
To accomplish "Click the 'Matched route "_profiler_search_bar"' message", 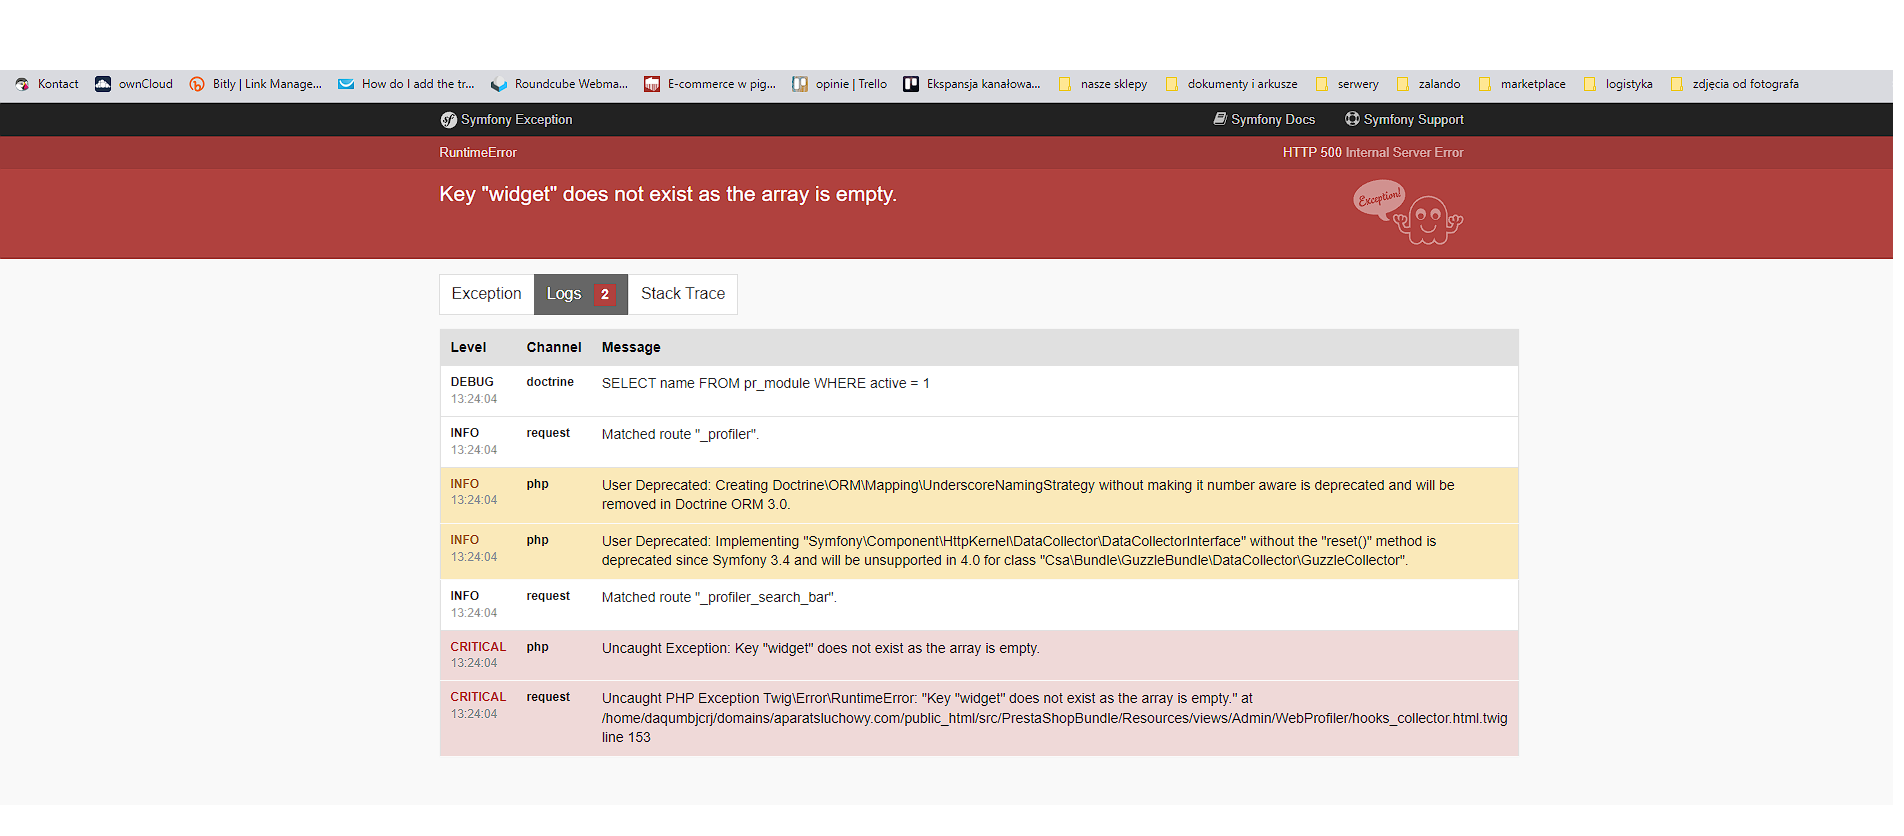I will pos(719,598).
